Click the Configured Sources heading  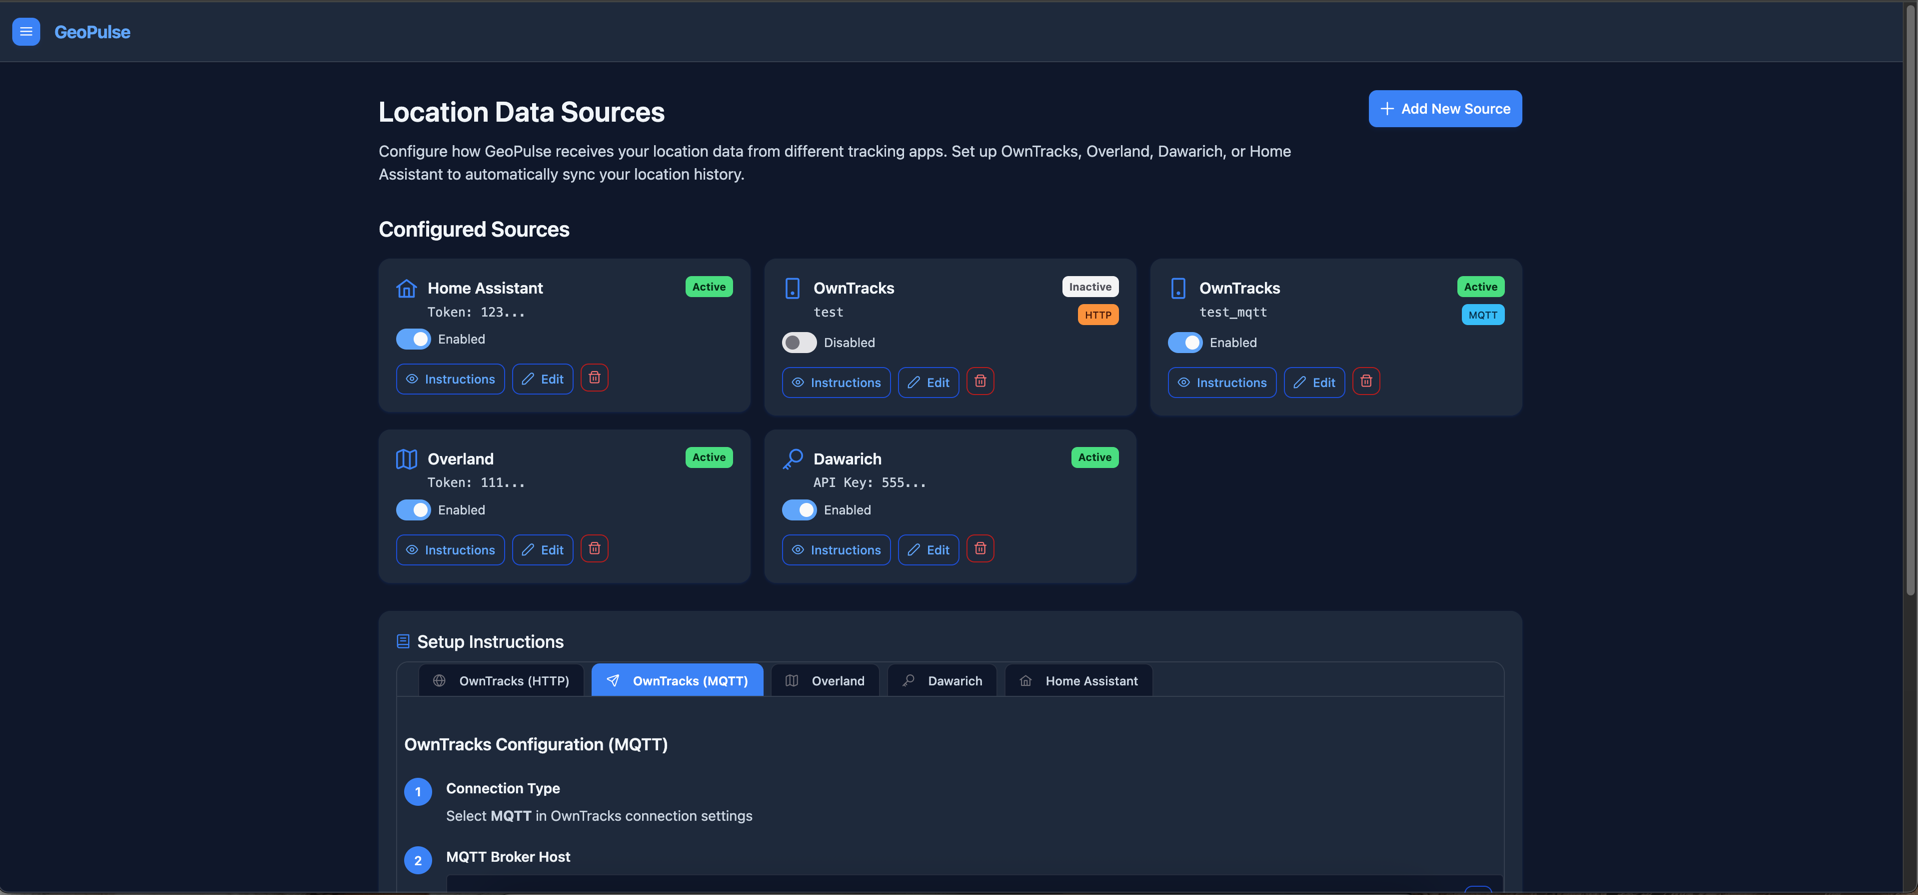click(474, 229)
